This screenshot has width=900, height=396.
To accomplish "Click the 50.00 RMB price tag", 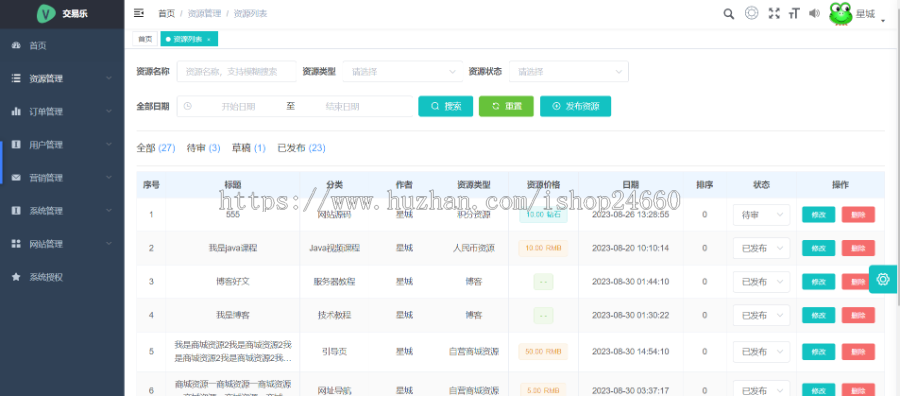I will [543, 352].
